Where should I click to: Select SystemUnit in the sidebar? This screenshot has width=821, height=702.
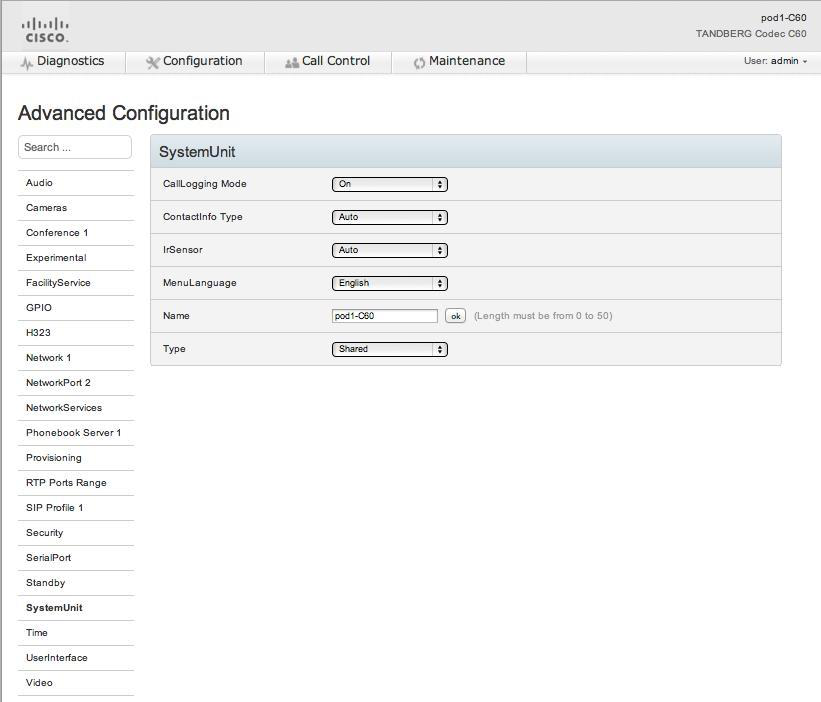click(76, 608)
